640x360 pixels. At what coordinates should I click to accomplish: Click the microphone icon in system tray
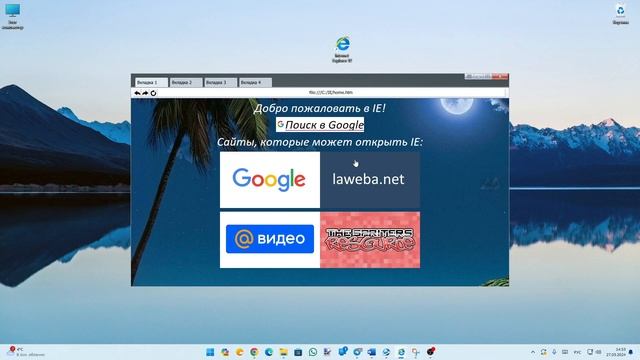coord(554,352)
